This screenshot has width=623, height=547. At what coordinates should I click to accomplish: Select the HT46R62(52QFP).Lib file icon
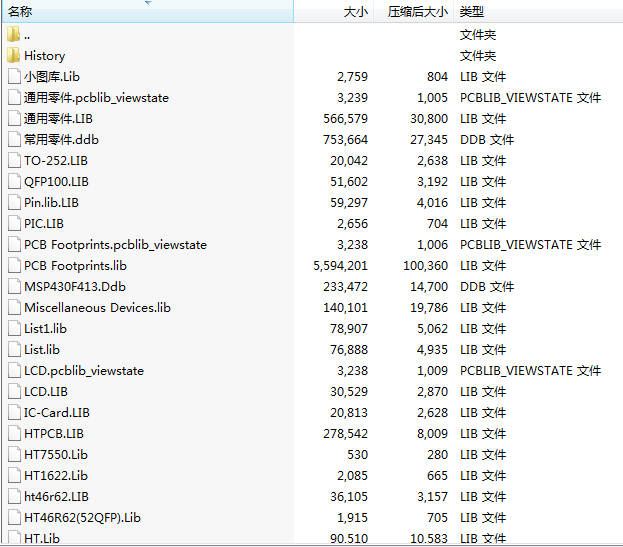14,518
